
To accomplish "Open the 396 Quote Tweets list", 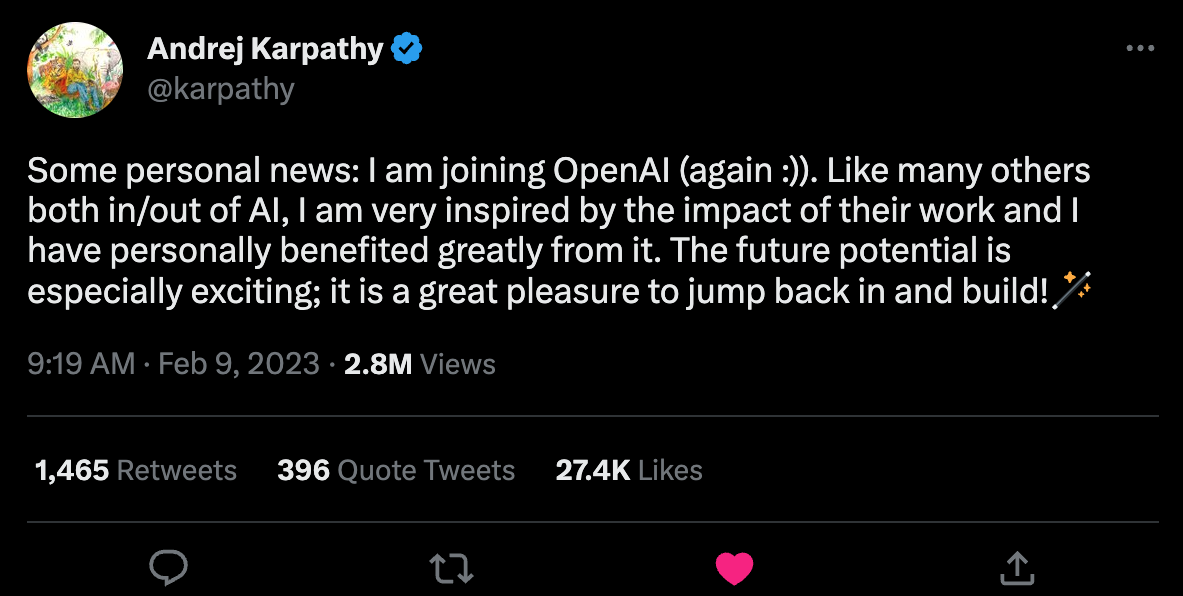I will (x=396, y=471).
